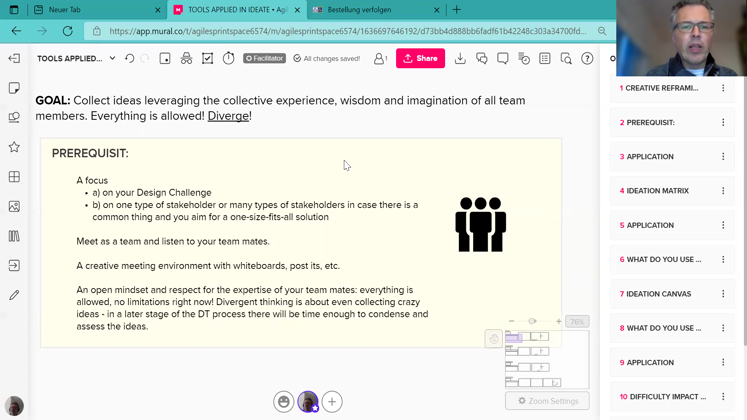Click the add participant plus button
The image size is (747, 420).
tap(332, 402)
